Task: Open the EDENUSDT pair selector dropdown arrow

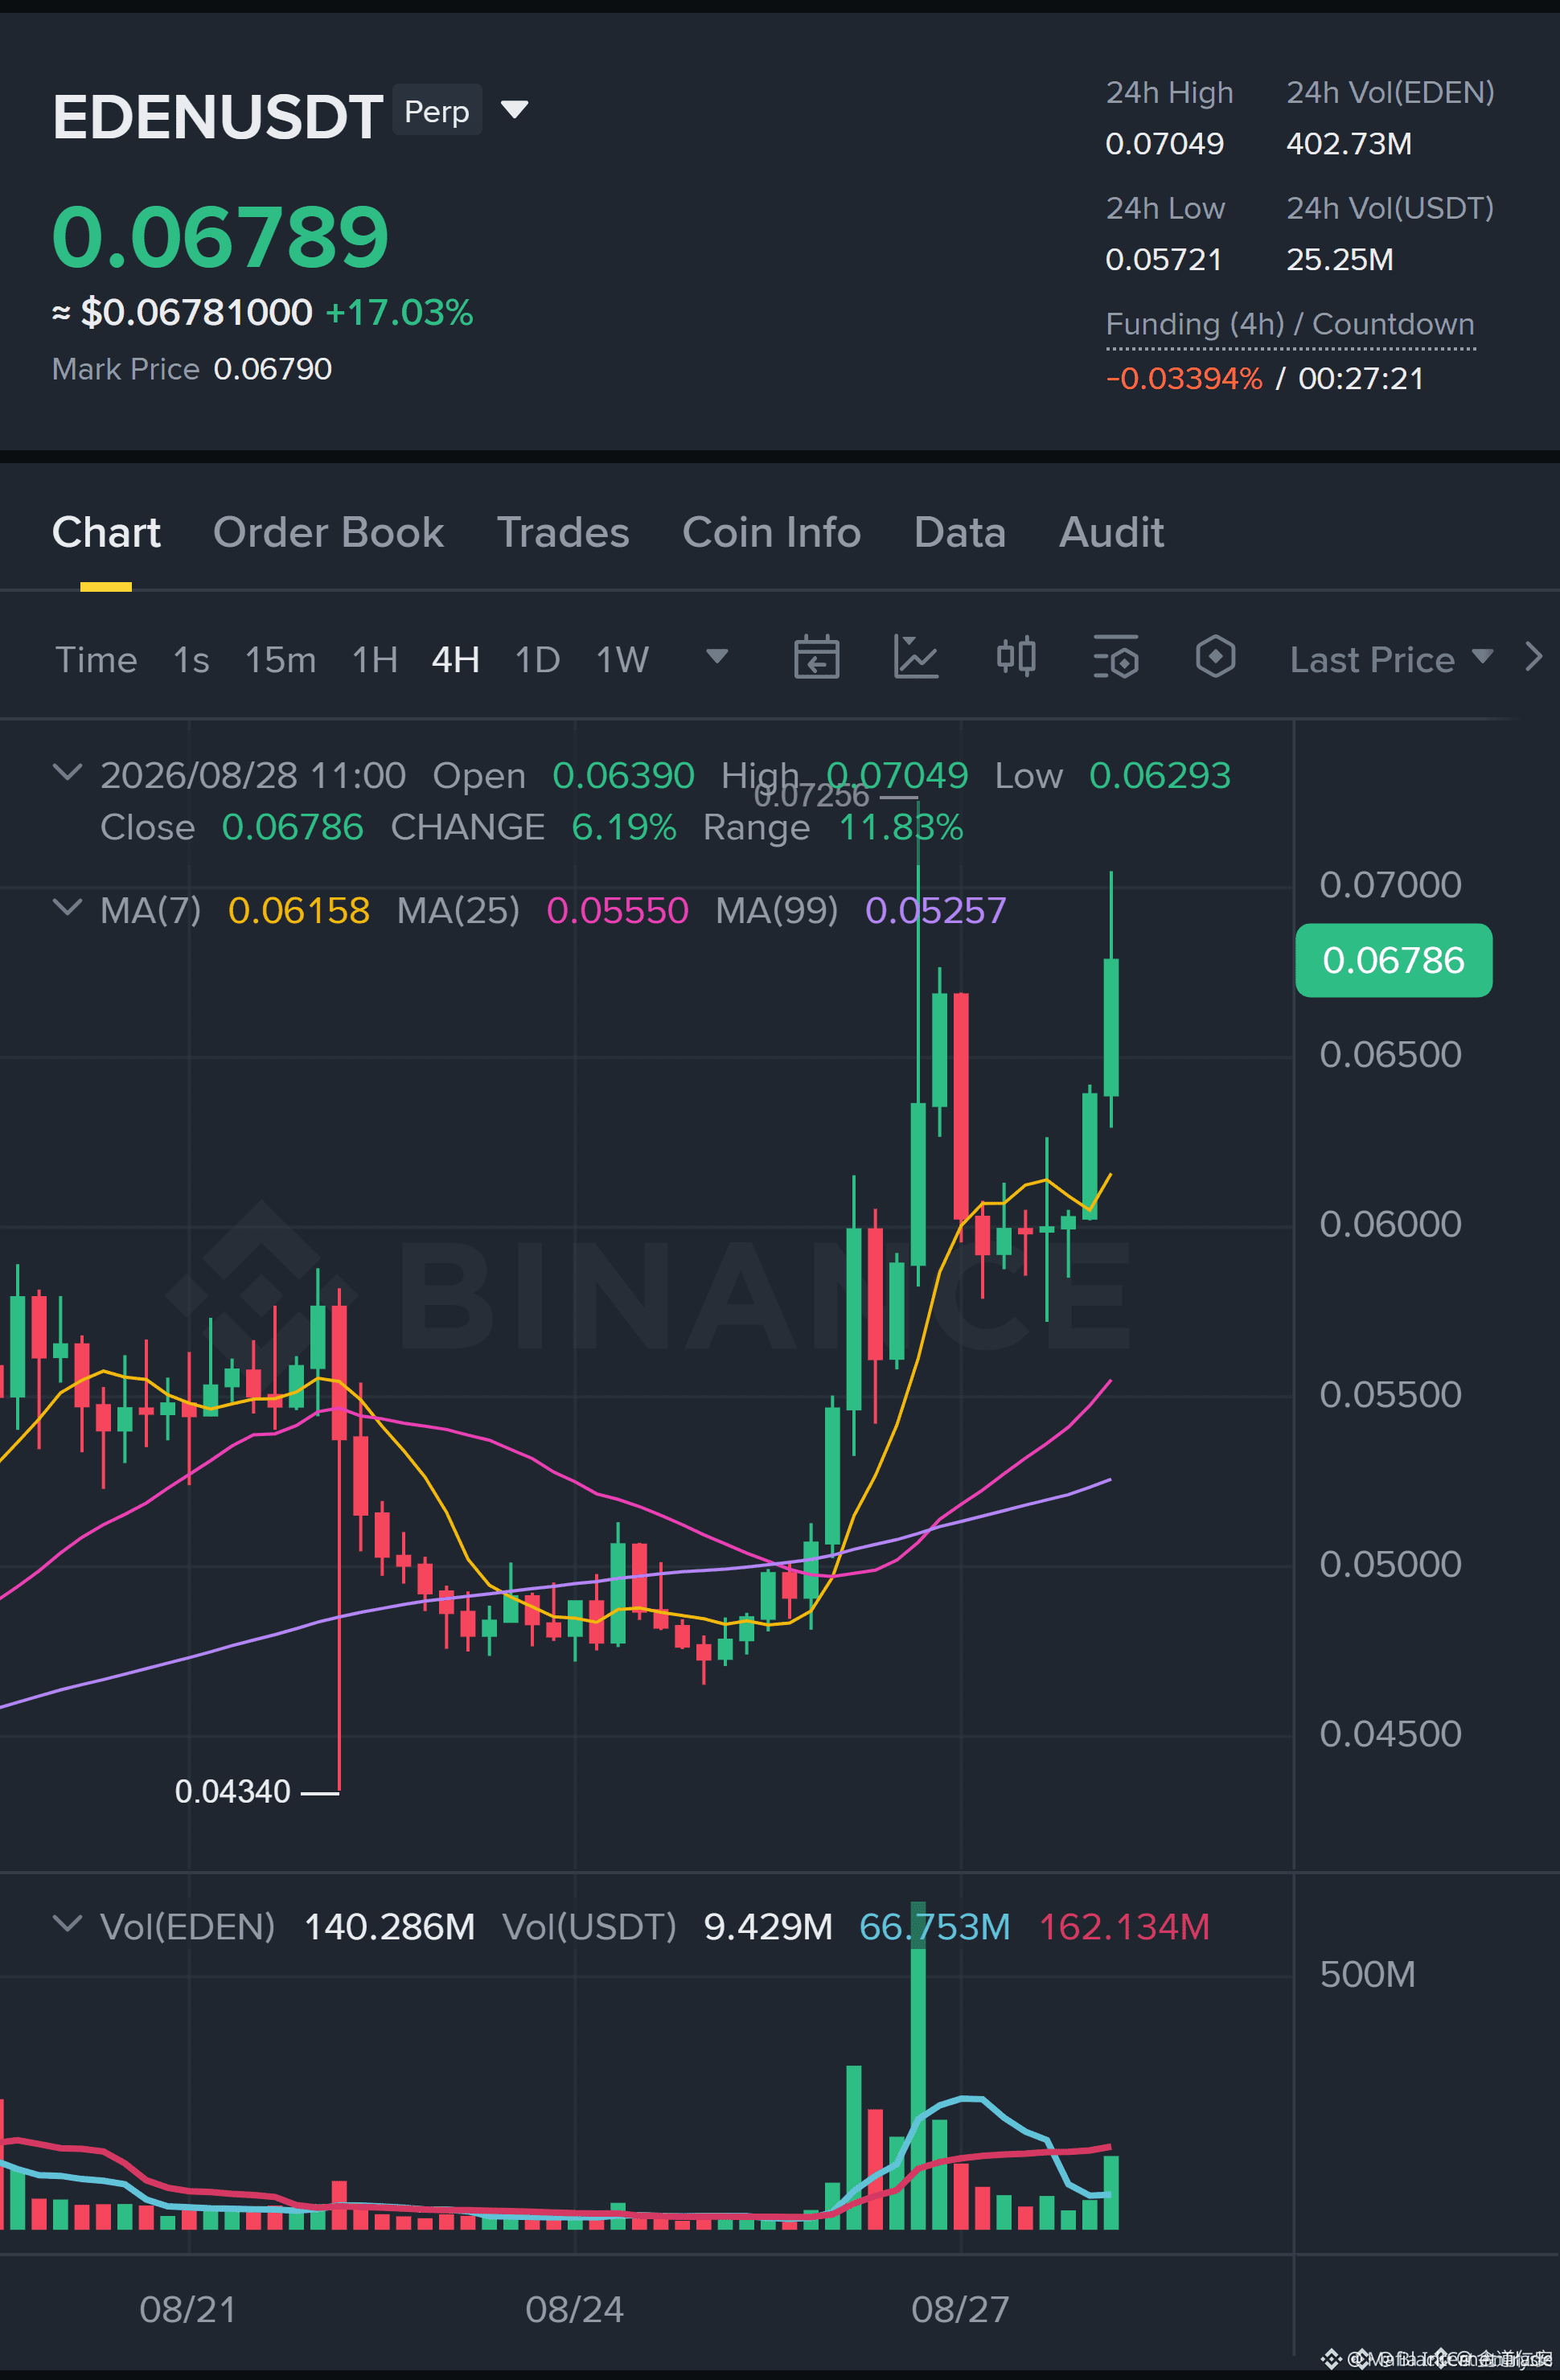Action: pyautogui.click(x=514, y=109)
